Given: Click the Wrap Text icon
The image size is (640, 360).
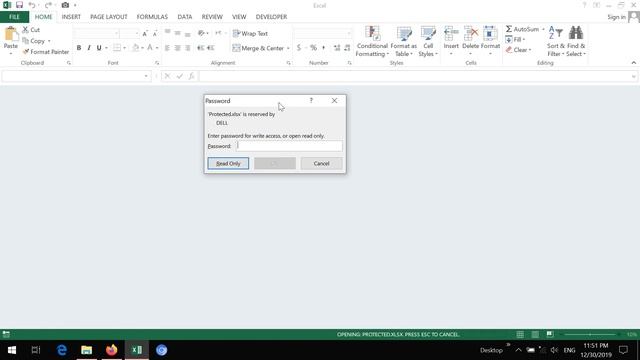Looking at the screenshot, I should (x=236, y=33).
